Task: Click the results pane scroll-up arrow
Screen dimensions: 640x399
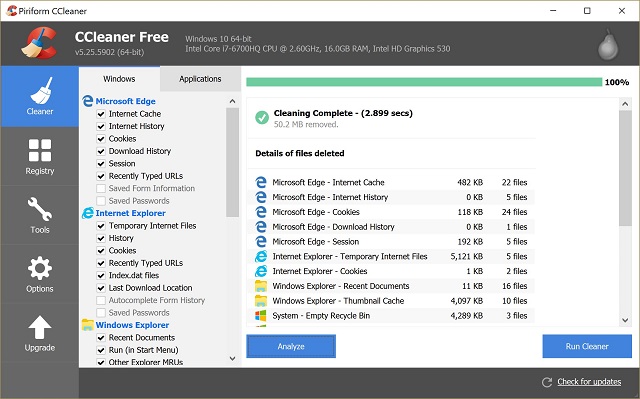Action: pyautogui.click(x=625, y=104)
